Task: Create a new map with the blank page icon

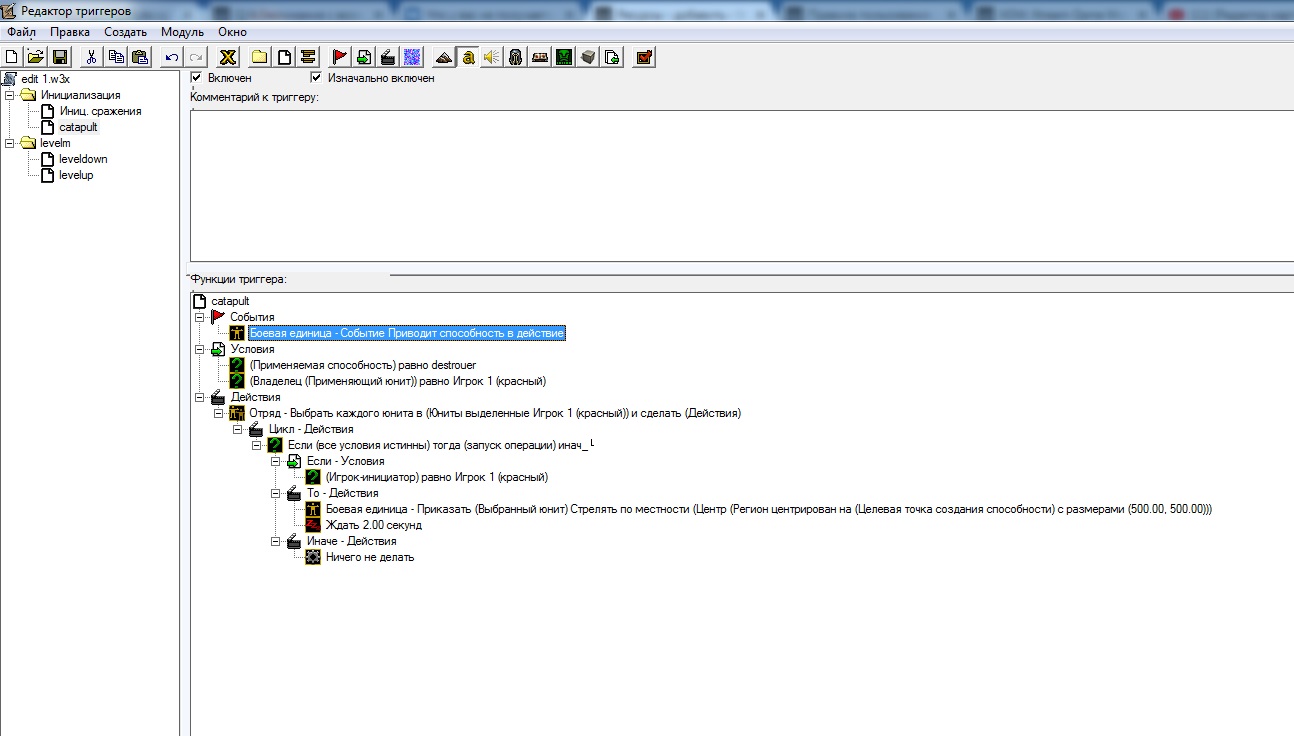Action: tap(12, 57)
